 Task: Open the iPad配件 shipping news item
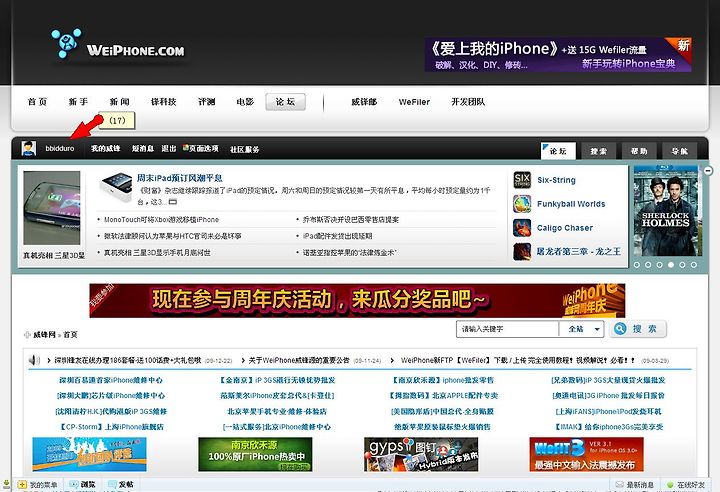click(x=338, y=236)
